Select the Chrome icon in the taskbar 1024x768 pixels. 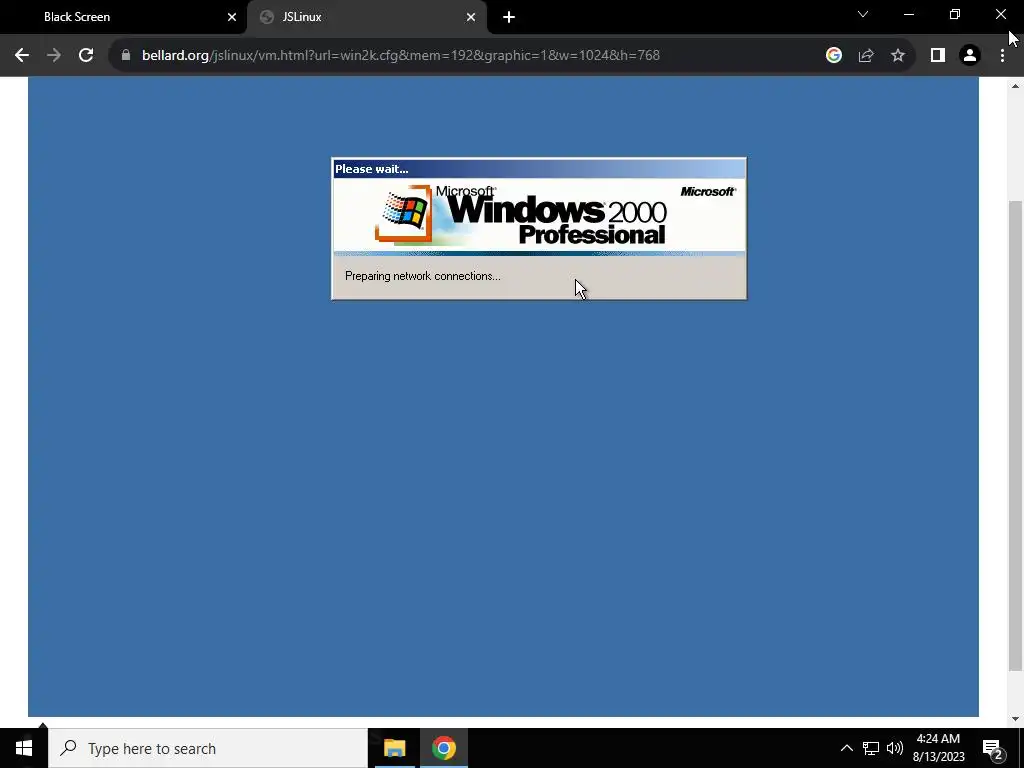click(x=443, y=748)
